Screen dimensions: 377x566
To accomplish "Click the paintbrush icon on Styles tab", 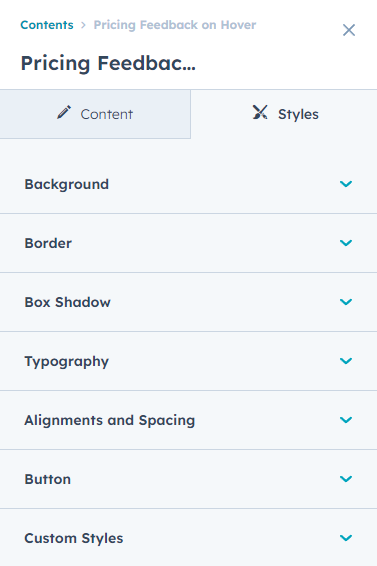I will tap(260, 112).
